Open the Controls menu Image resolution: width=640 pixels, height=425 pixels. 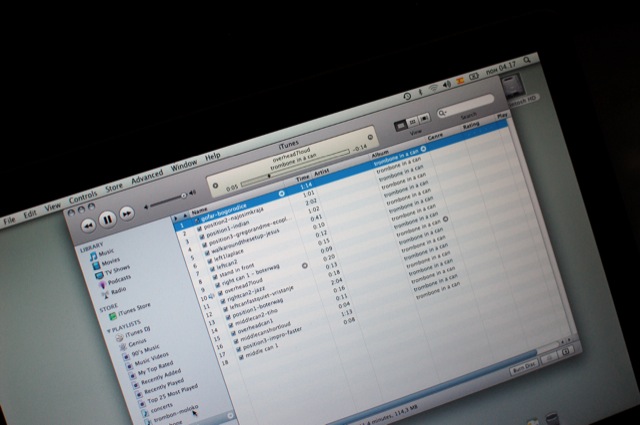[83, 198]
